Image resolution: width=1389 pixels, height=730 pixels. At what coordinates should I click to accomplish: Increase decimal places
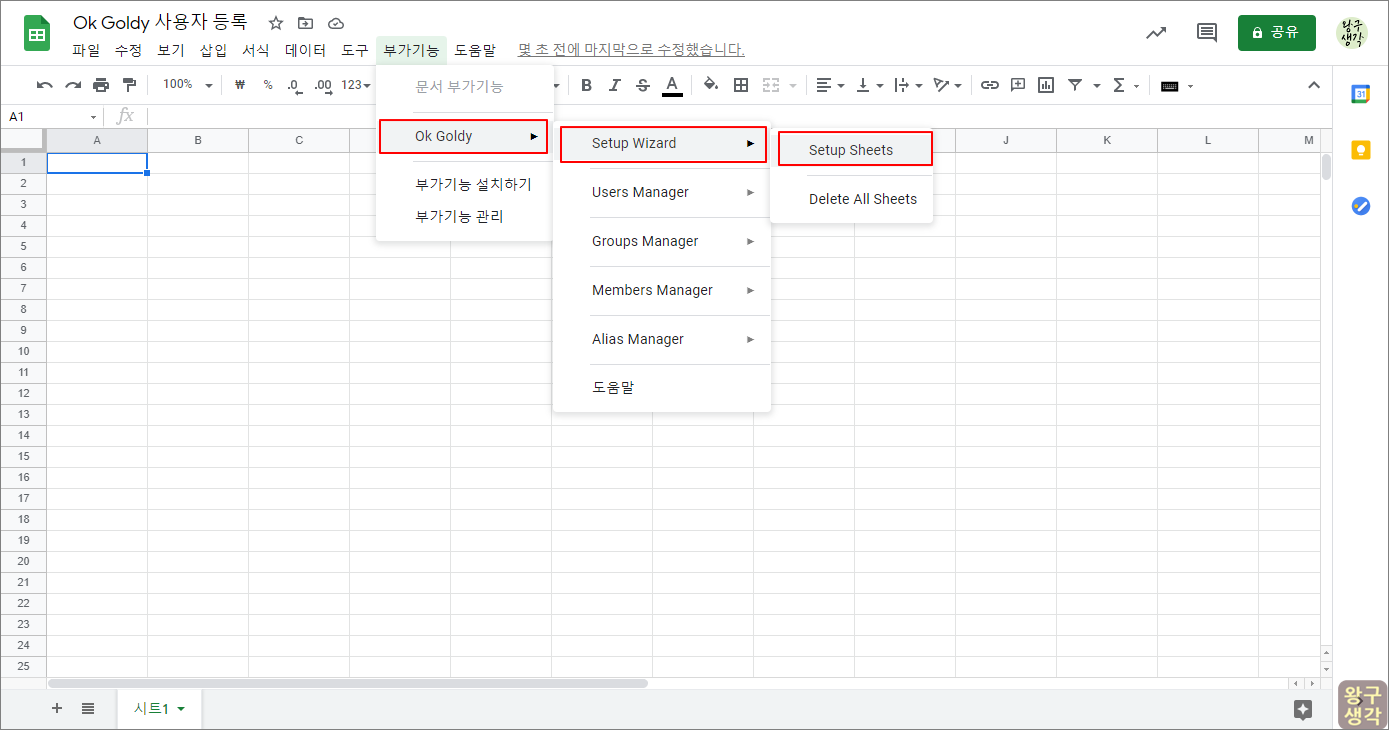pos(322,85)
